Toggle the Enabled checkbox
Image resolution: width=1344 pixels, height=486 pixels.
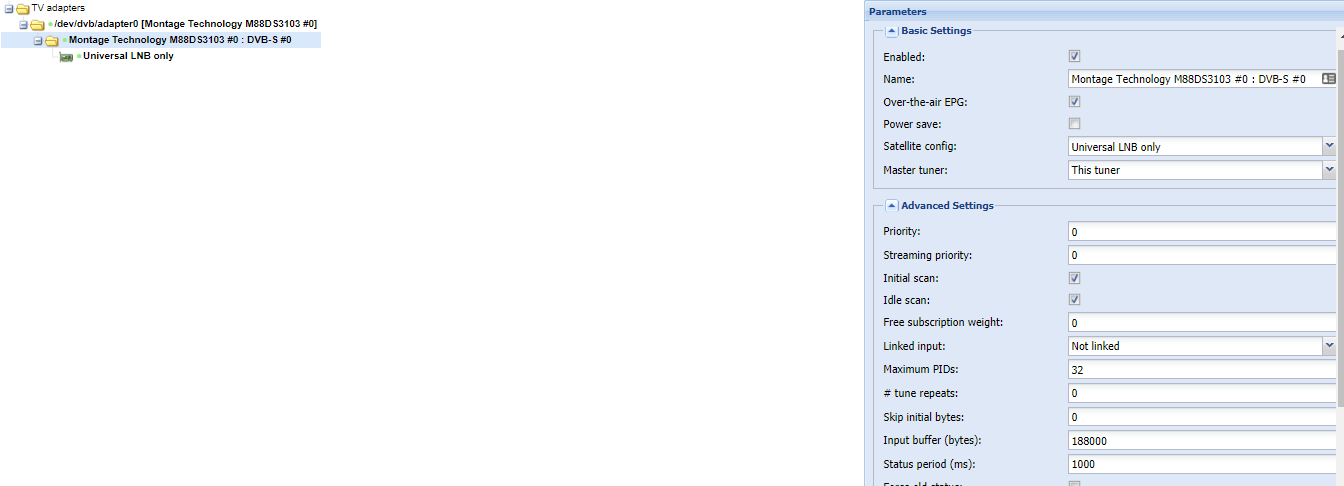1075,57
